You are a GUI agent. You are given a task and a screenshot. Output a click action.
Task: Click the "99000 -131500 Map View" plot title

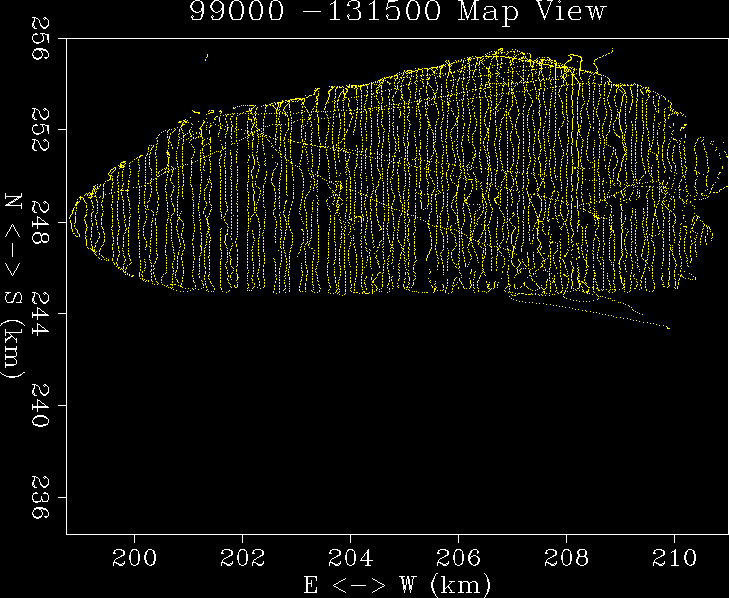pos(398,13)
